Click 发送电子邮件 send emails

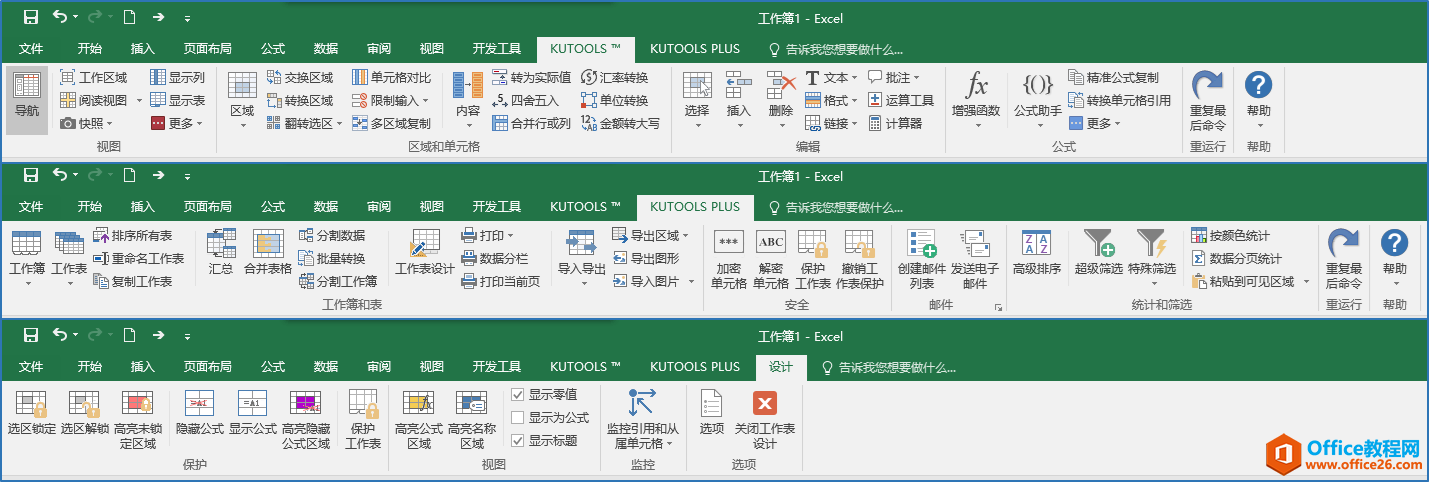(x=975, y=259)
